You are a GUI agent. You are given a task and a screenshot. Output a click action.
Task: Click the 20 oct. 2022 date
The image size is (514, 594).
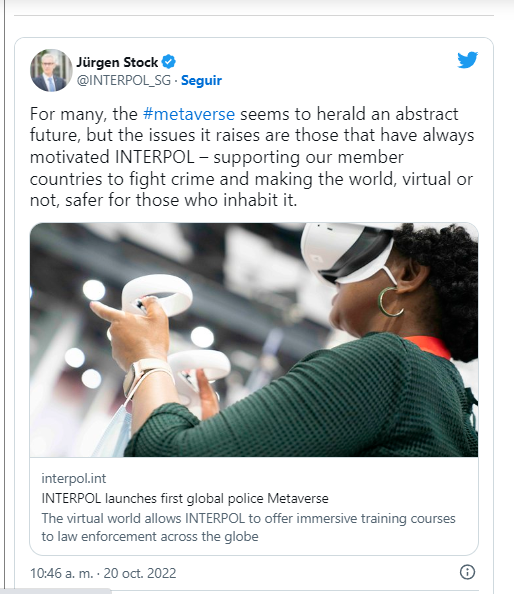(140, 573)
